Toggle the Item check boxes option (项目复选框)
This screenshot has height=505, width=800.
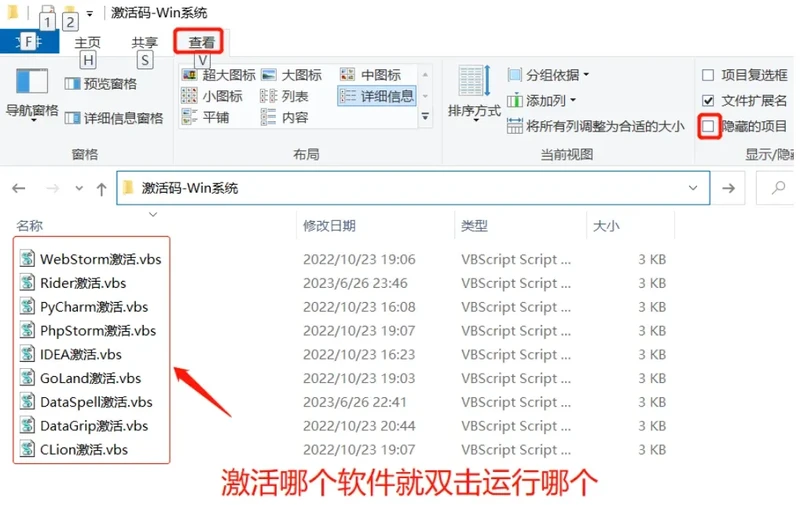708,75
